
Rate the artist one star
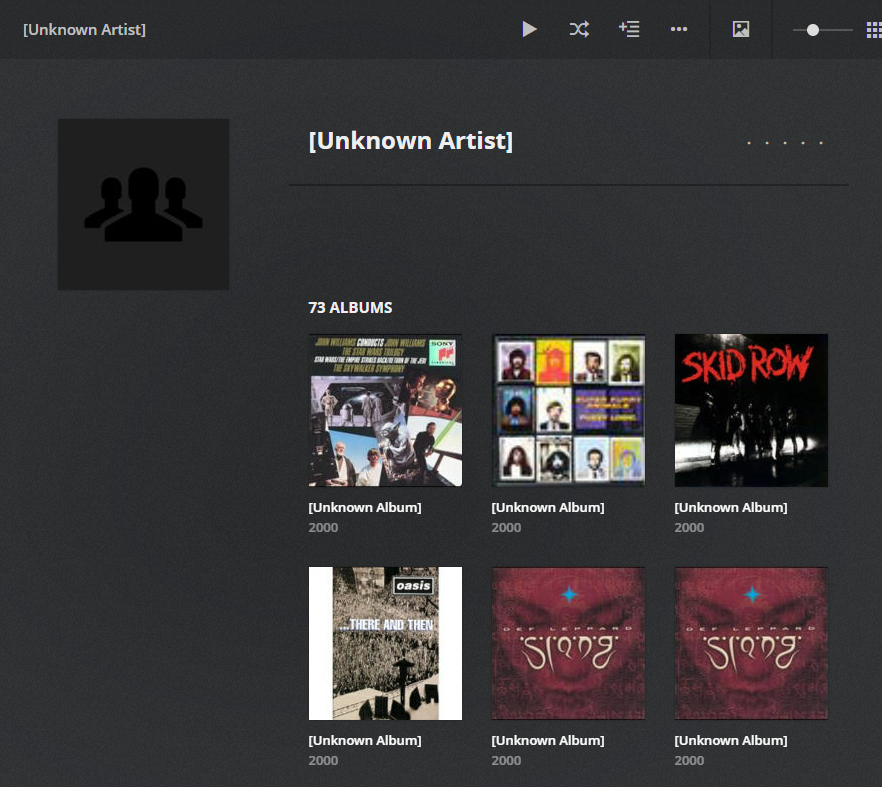[x=749, y=143]
